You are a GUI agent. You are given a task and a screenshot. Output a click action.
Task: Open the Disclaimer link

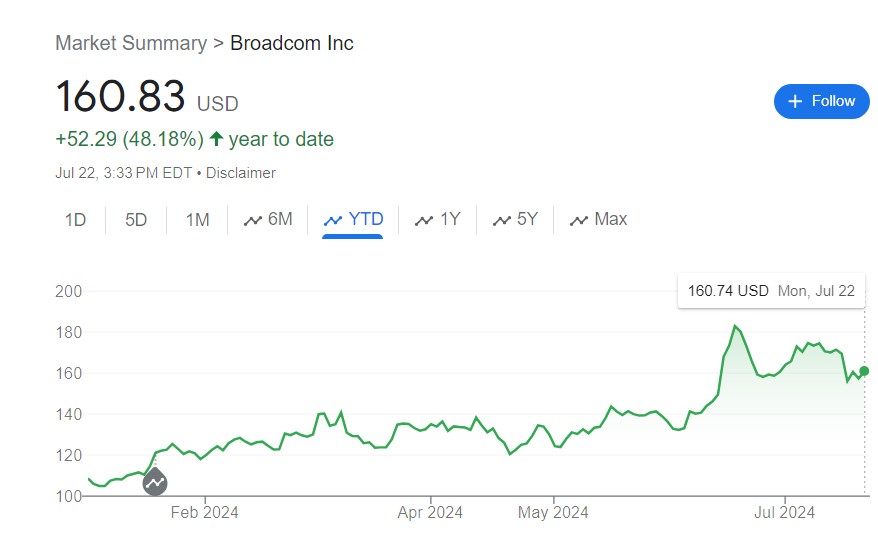pyautogui.click(x=240, y=173)
